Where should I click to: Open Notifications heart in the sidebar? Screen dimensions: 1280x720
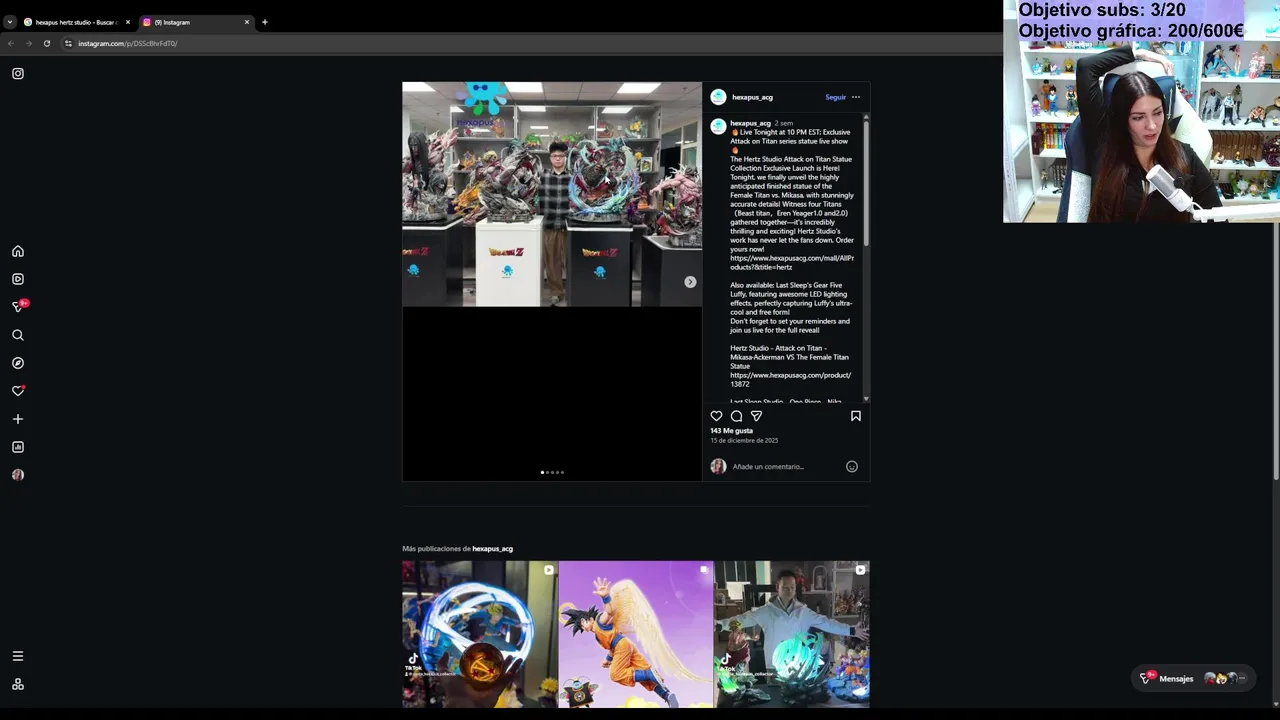click(18, 391)
